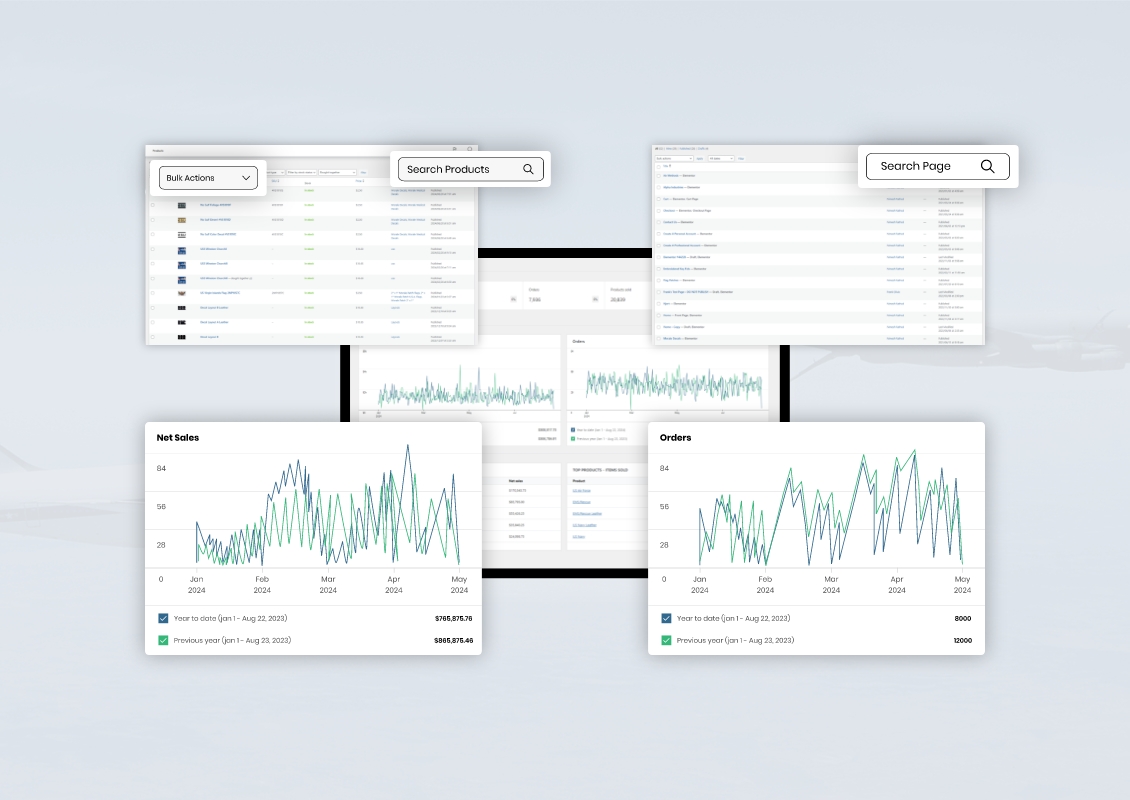This screenshot has width=1130, height=800.
Task: Click the Apply button in pages list
Action: pos(699,158)
